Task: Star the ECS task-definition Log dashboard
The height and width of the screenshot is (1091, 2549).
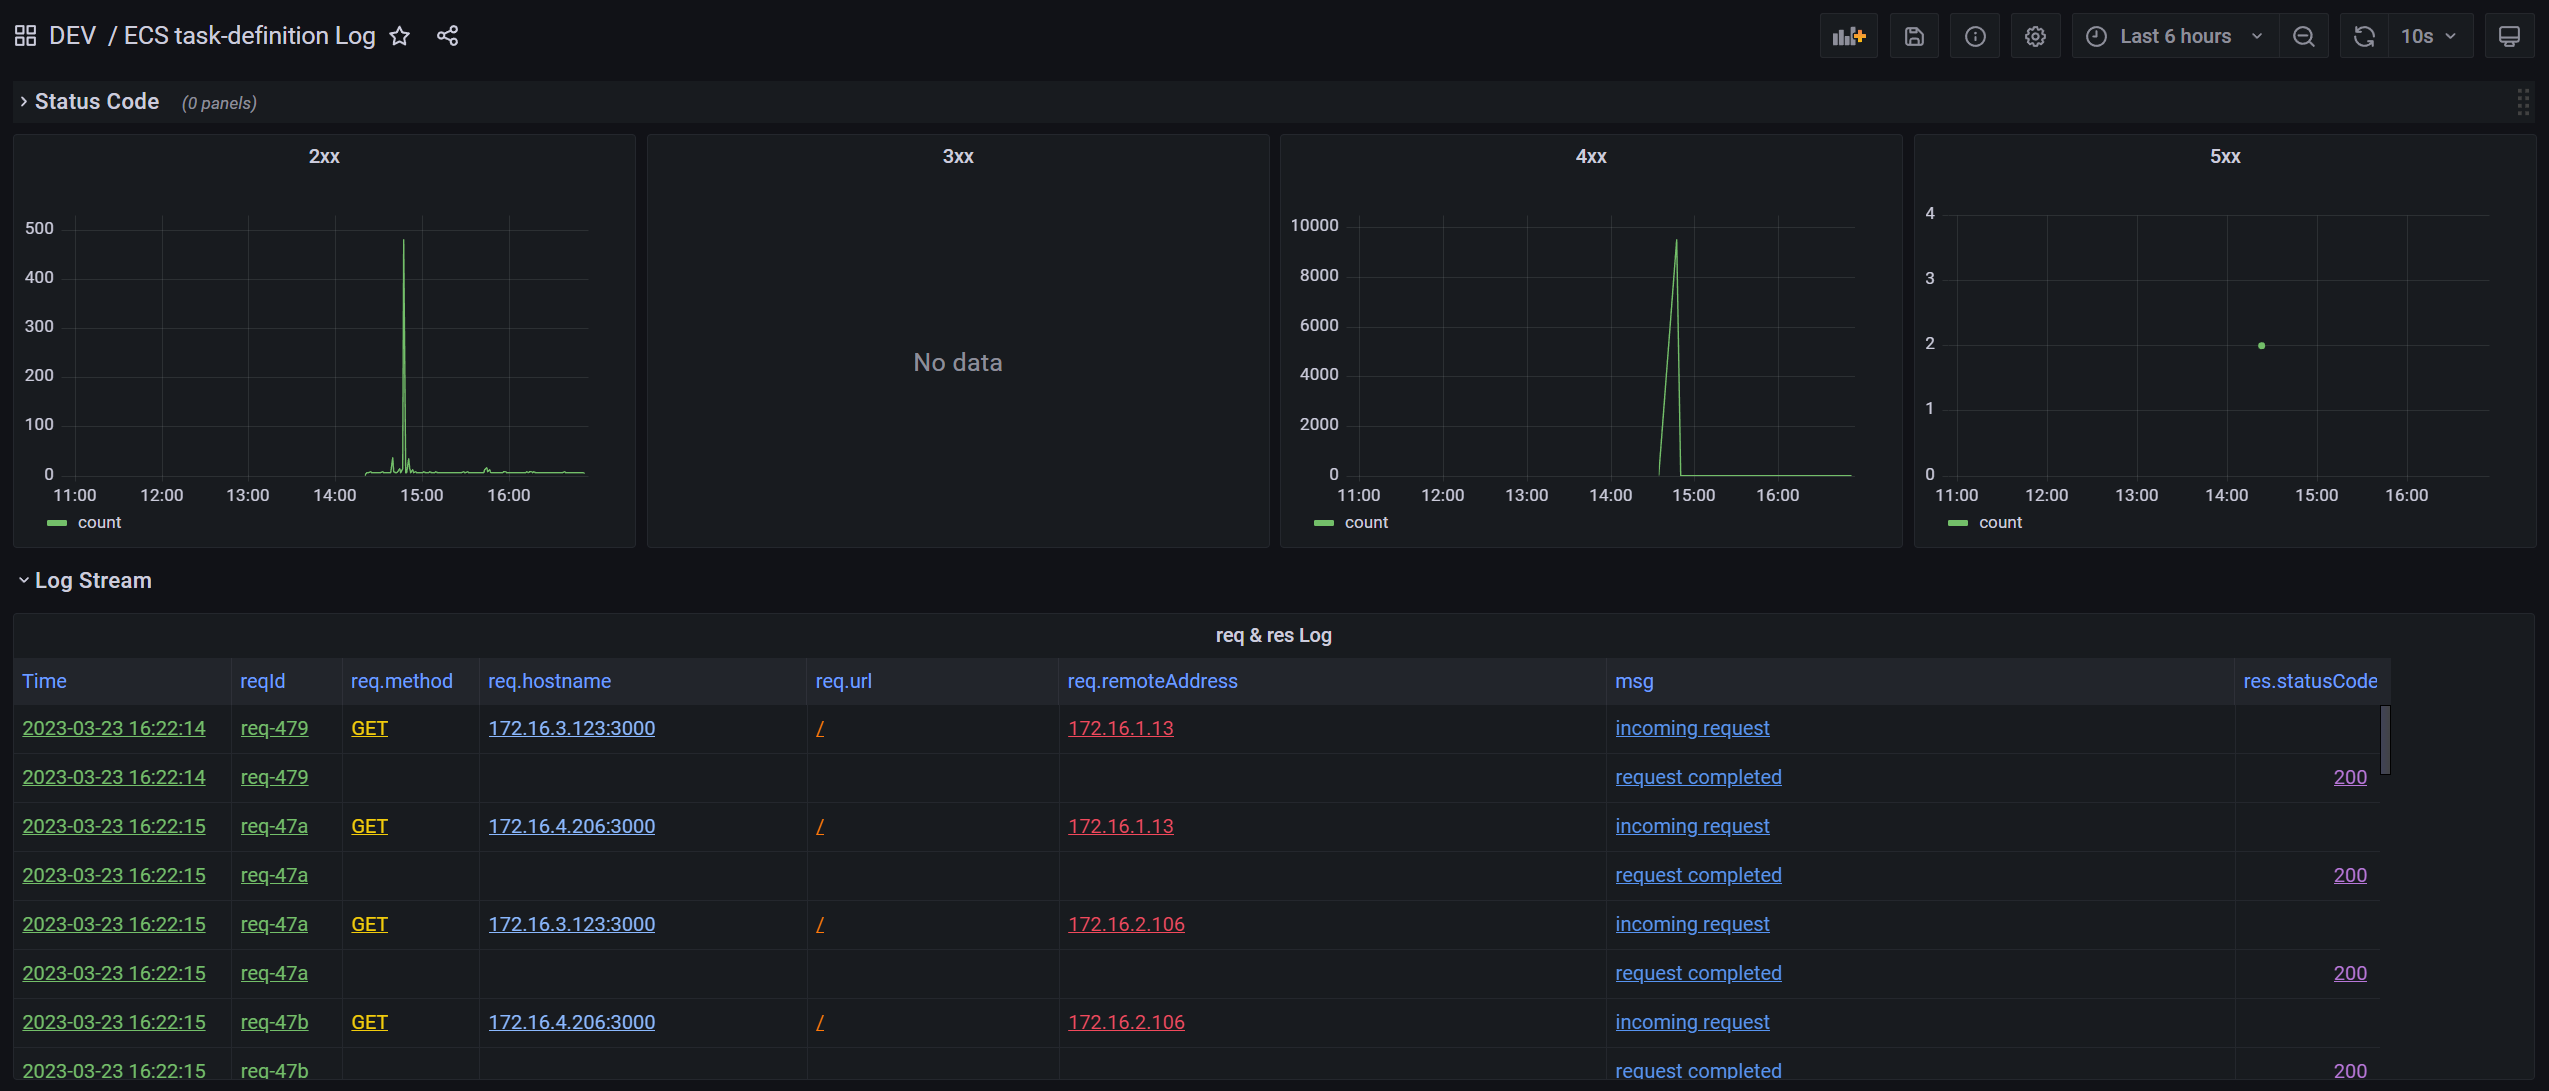Action: click(399, 35)
